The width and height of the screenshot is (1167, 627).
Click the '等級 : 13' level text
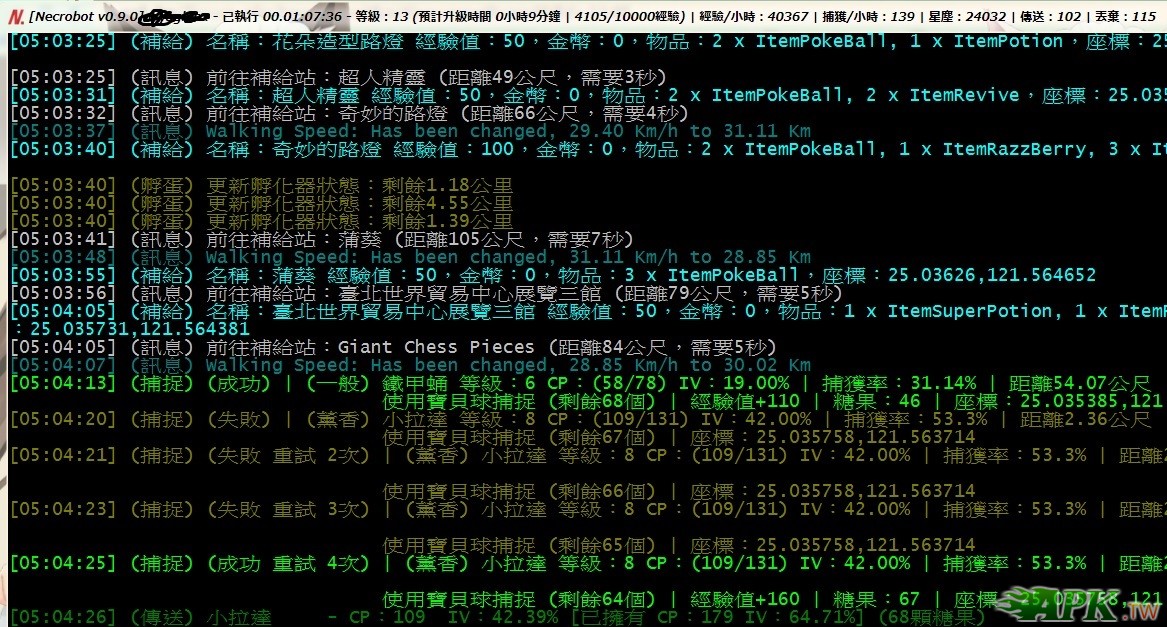[382, 16]
